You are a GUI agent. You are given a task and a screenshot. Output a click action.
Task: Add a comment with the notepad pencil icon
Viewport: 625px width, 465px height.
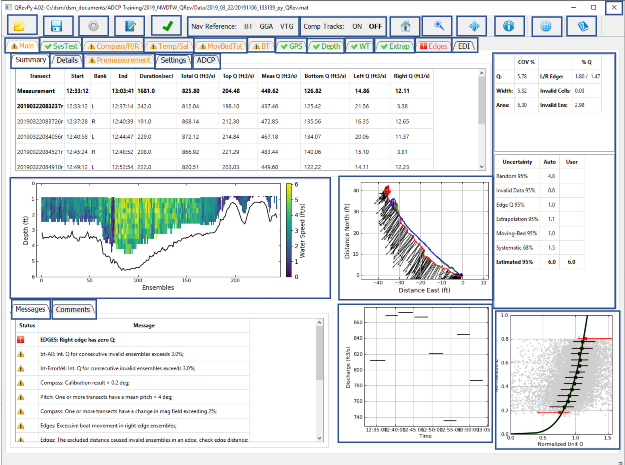click(130, 26)
